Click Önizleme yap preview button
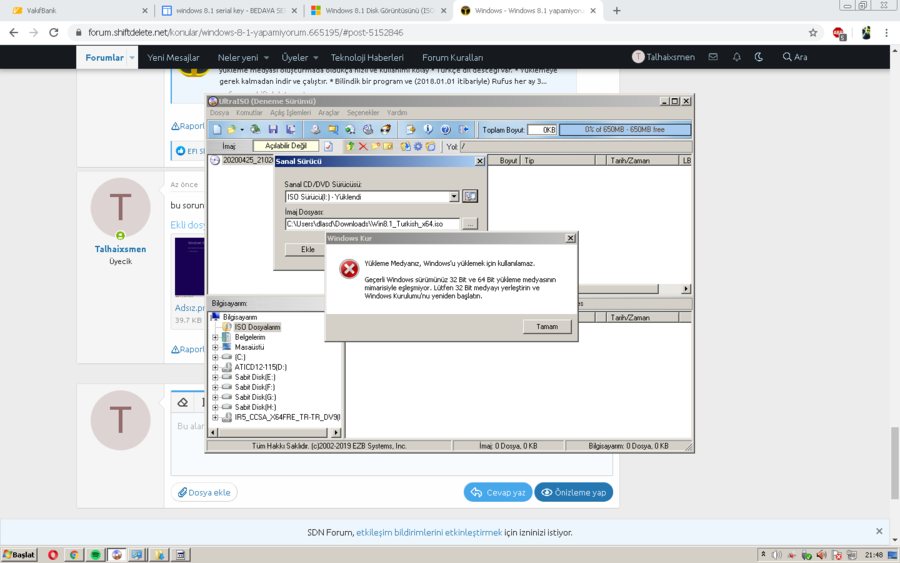Screen dimensions: 900x563 coord(573,492)
